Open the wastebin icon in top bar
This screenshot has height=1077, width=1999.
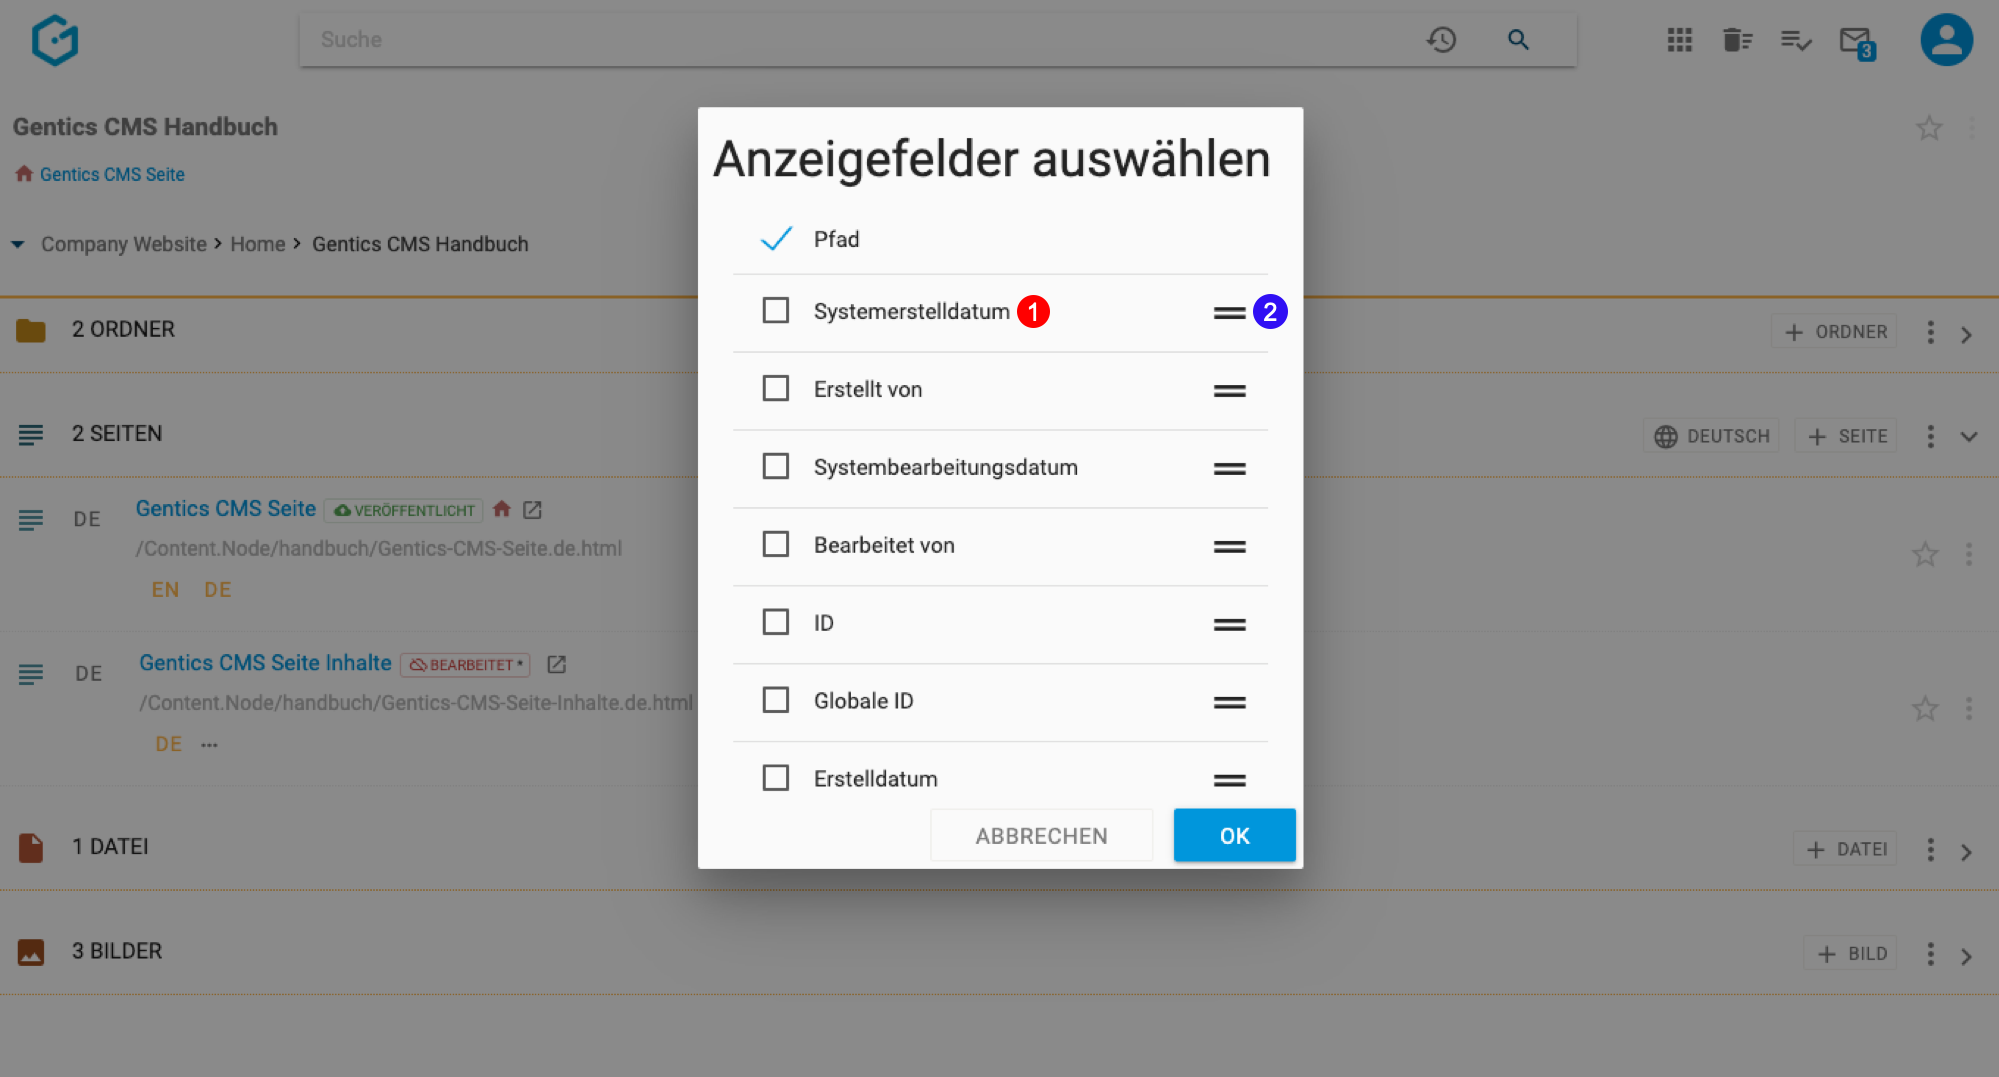pos(1738,40)
